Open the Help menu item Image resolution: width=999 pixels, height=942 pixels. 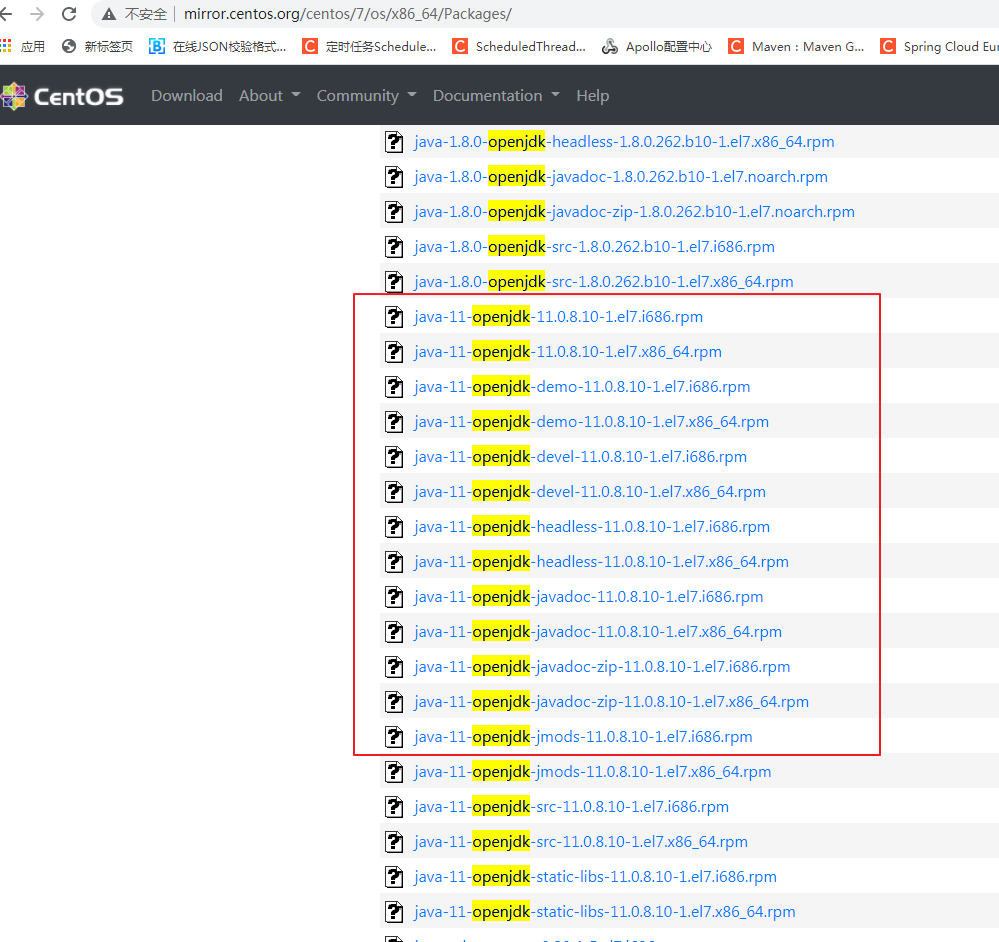pos(592,95)
